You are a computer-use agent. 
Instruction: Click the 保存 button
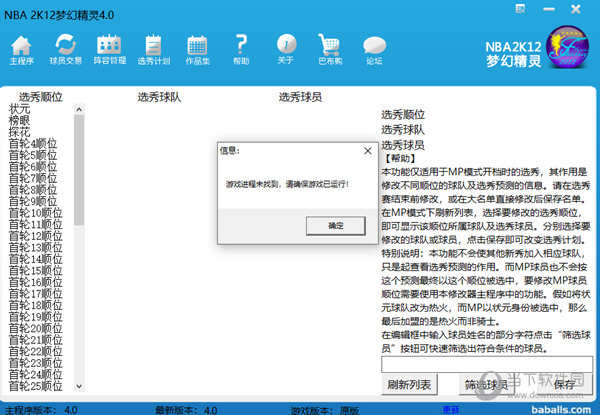pyautogui.click(x=564, y=384)
